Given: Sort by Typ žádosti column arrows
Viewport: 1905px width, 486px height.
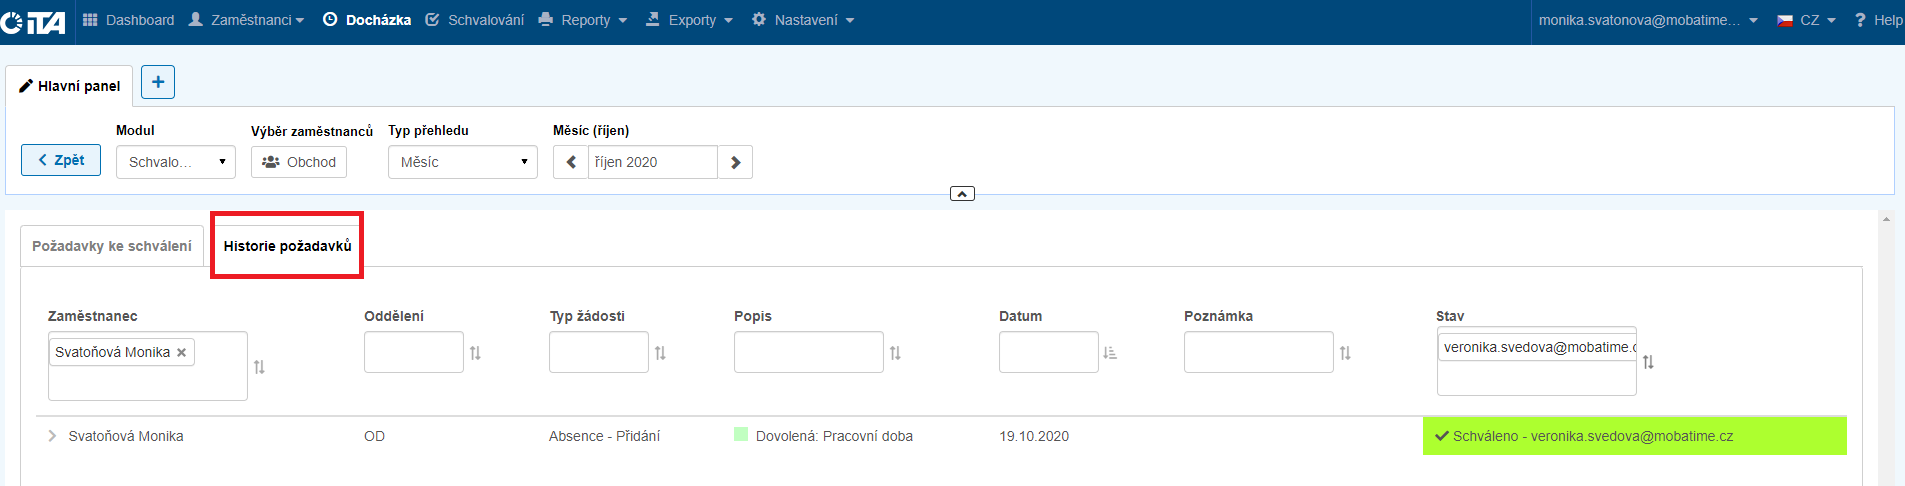Looking at the screenshot, I should point(660,353).
